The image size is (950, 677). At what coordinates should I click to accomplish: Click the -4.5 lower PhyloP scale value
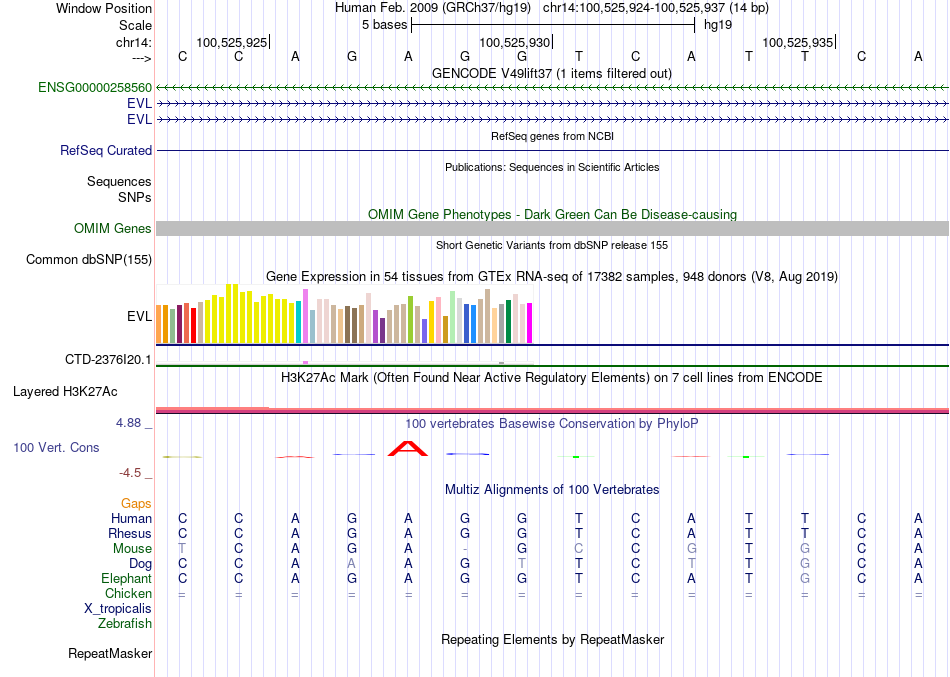[130, 473]
